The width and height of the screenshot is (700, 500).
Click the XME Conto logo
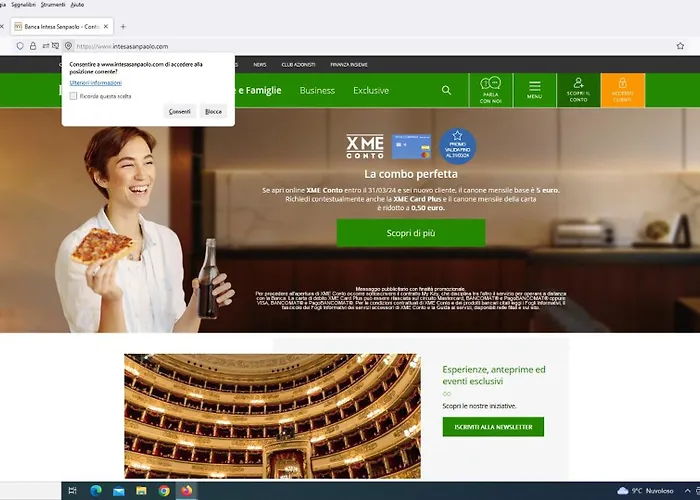[365, 146]
